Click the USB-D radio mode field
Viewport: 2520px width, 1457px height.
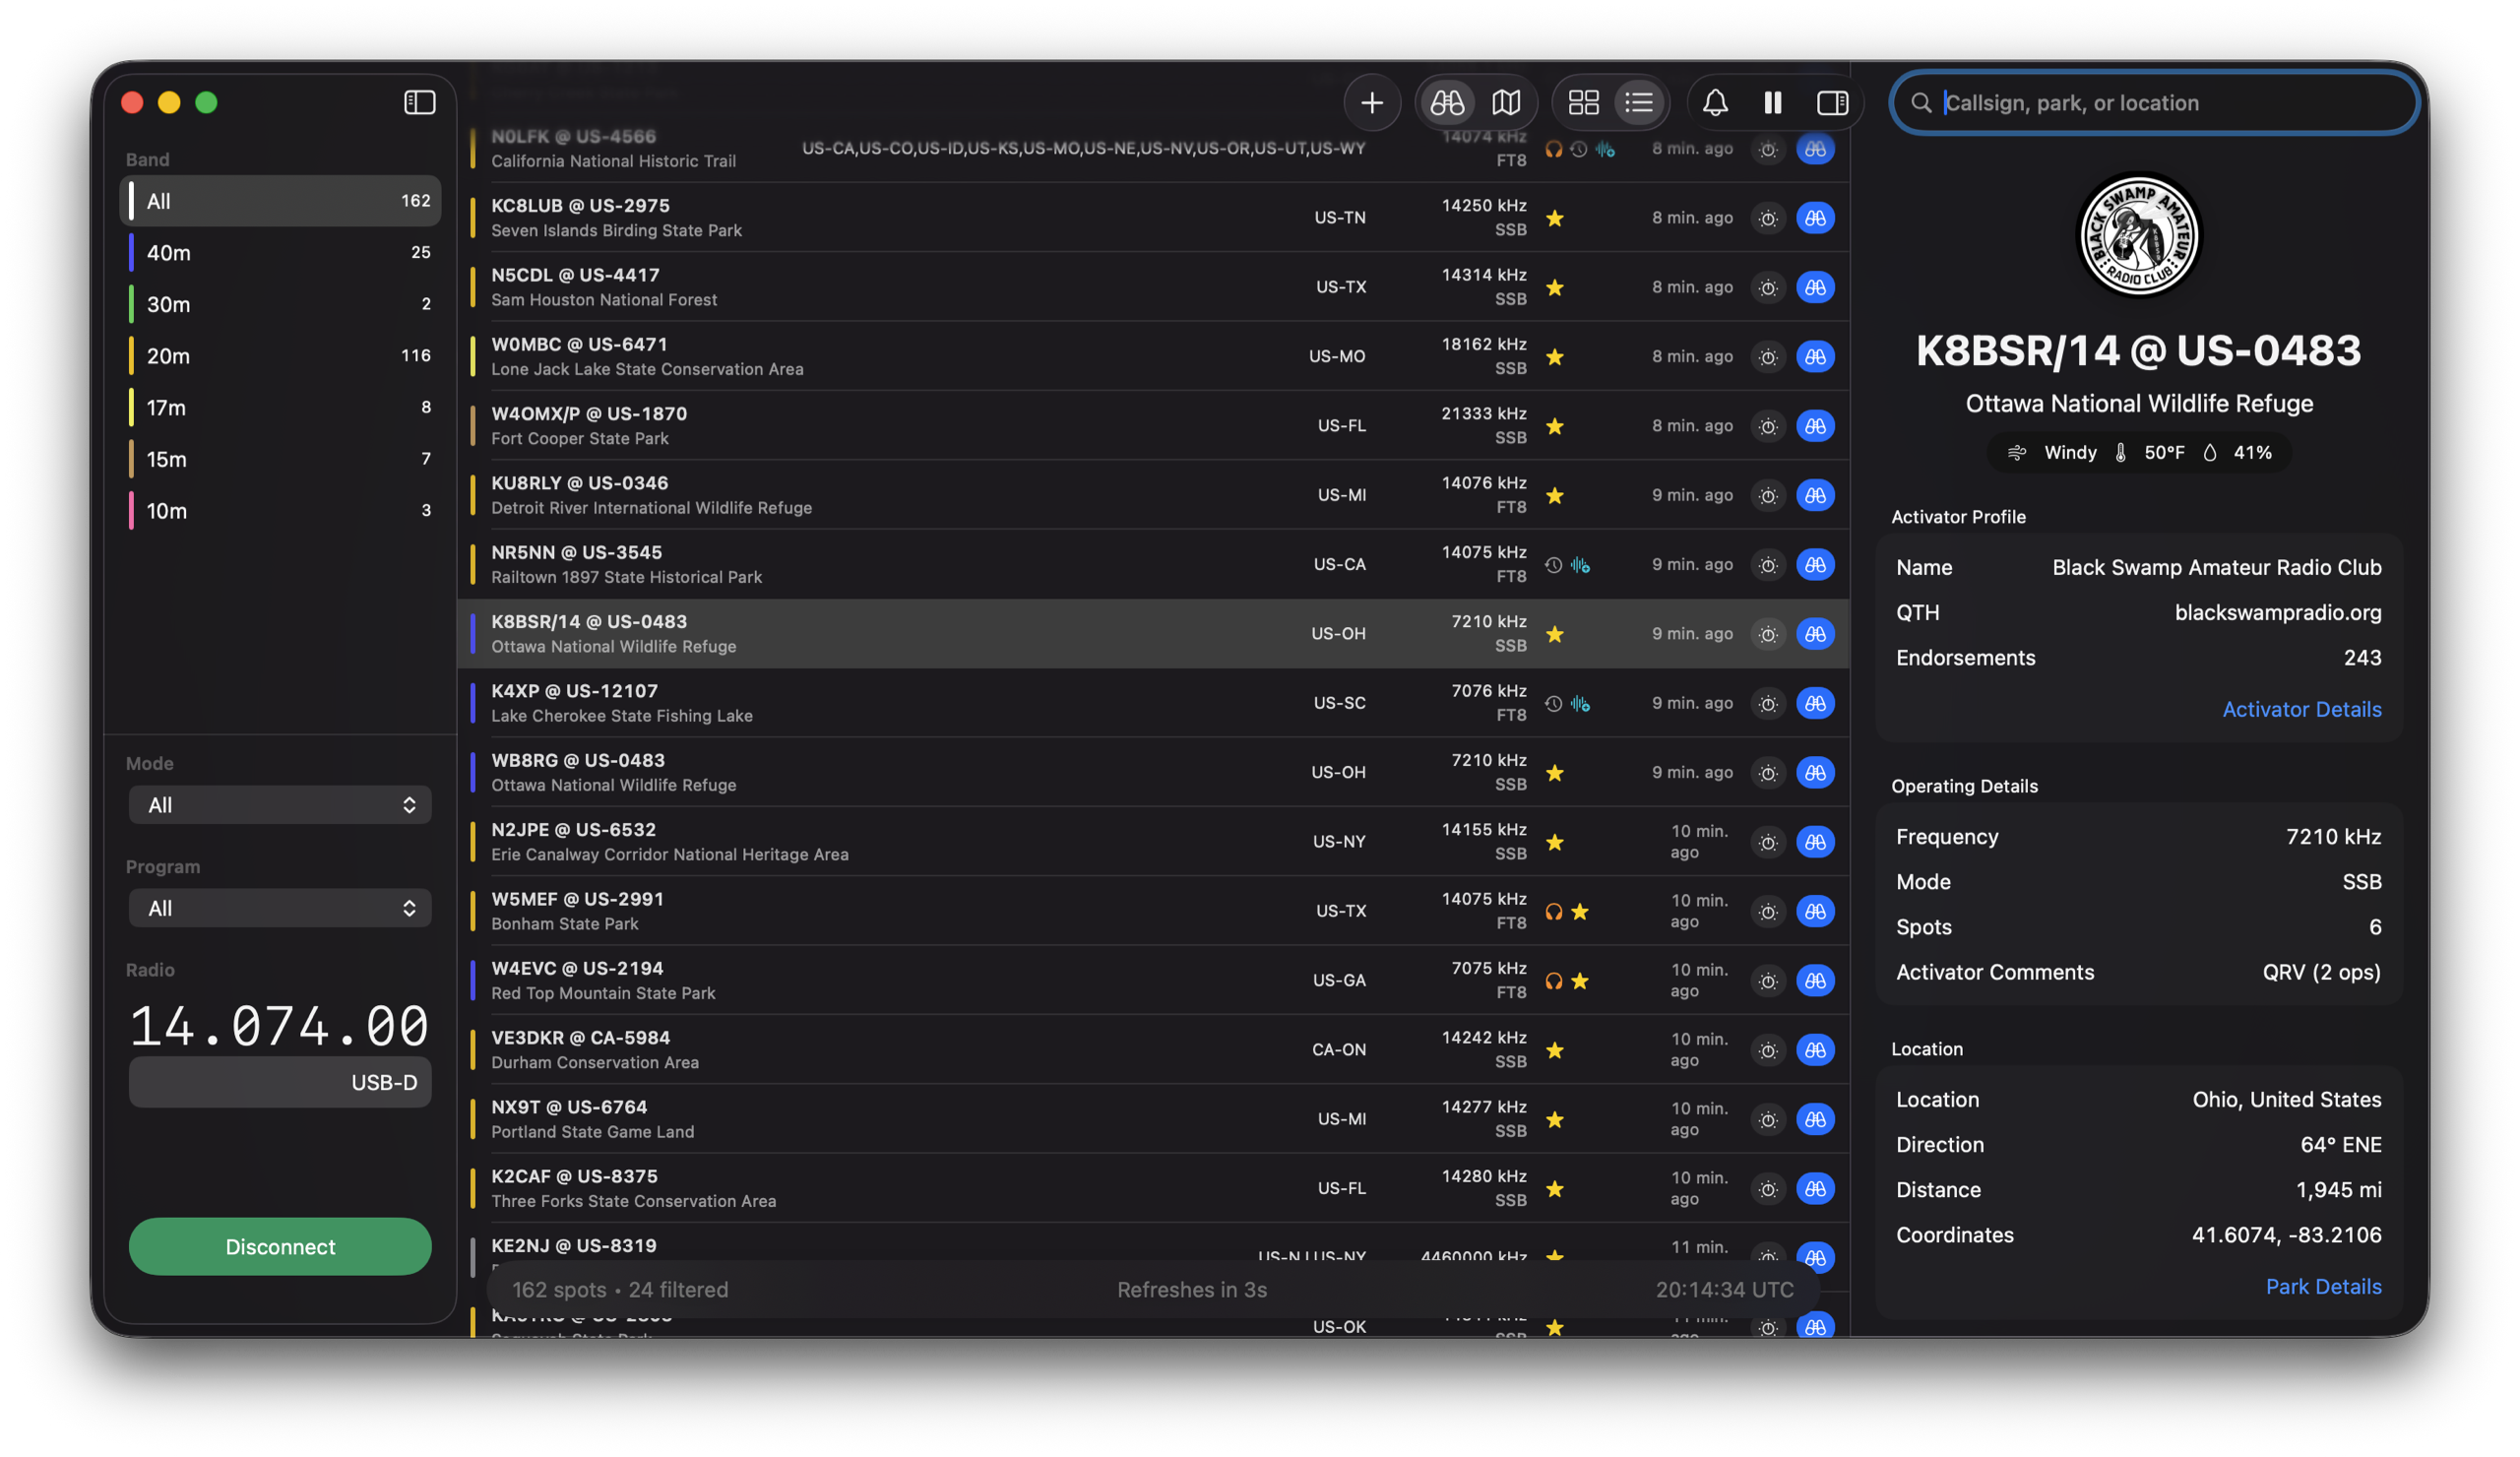coord(280,1082)
